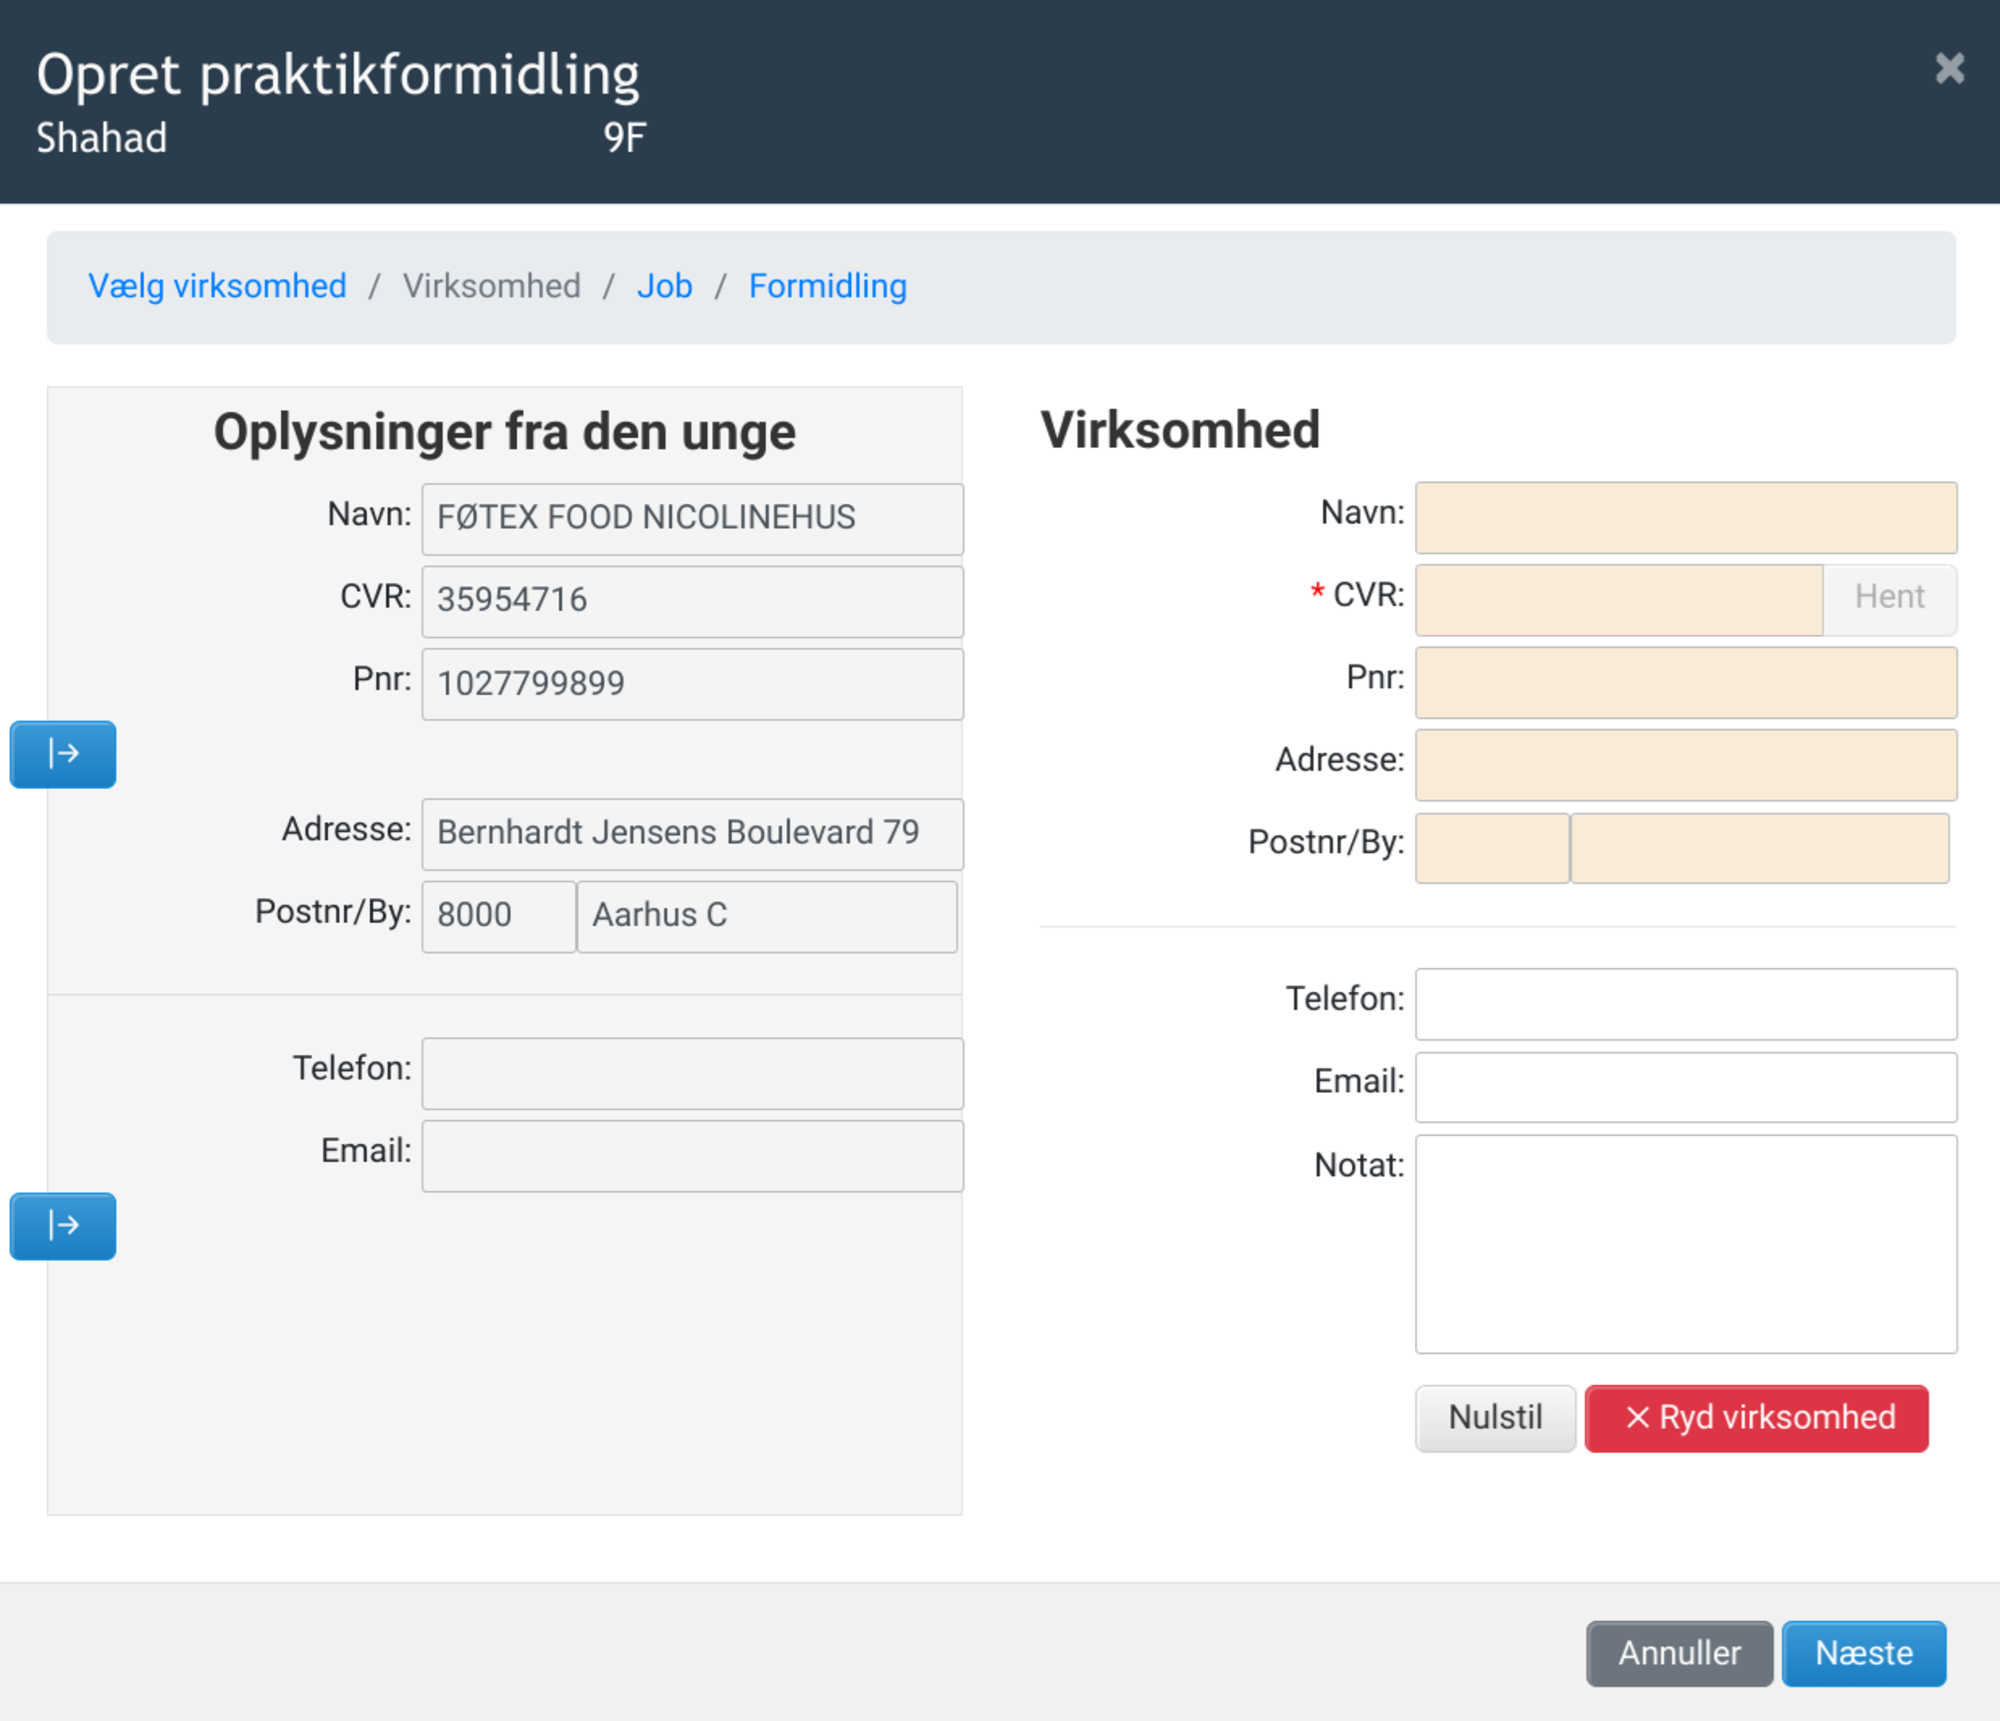Click the Virksomhed city name field

(x=1759, y=848)
